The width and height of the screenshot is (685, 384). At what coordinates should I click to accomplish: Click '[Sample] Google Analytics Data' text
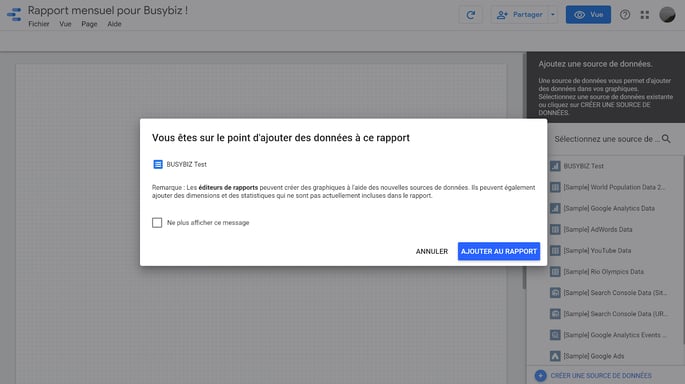609,208
